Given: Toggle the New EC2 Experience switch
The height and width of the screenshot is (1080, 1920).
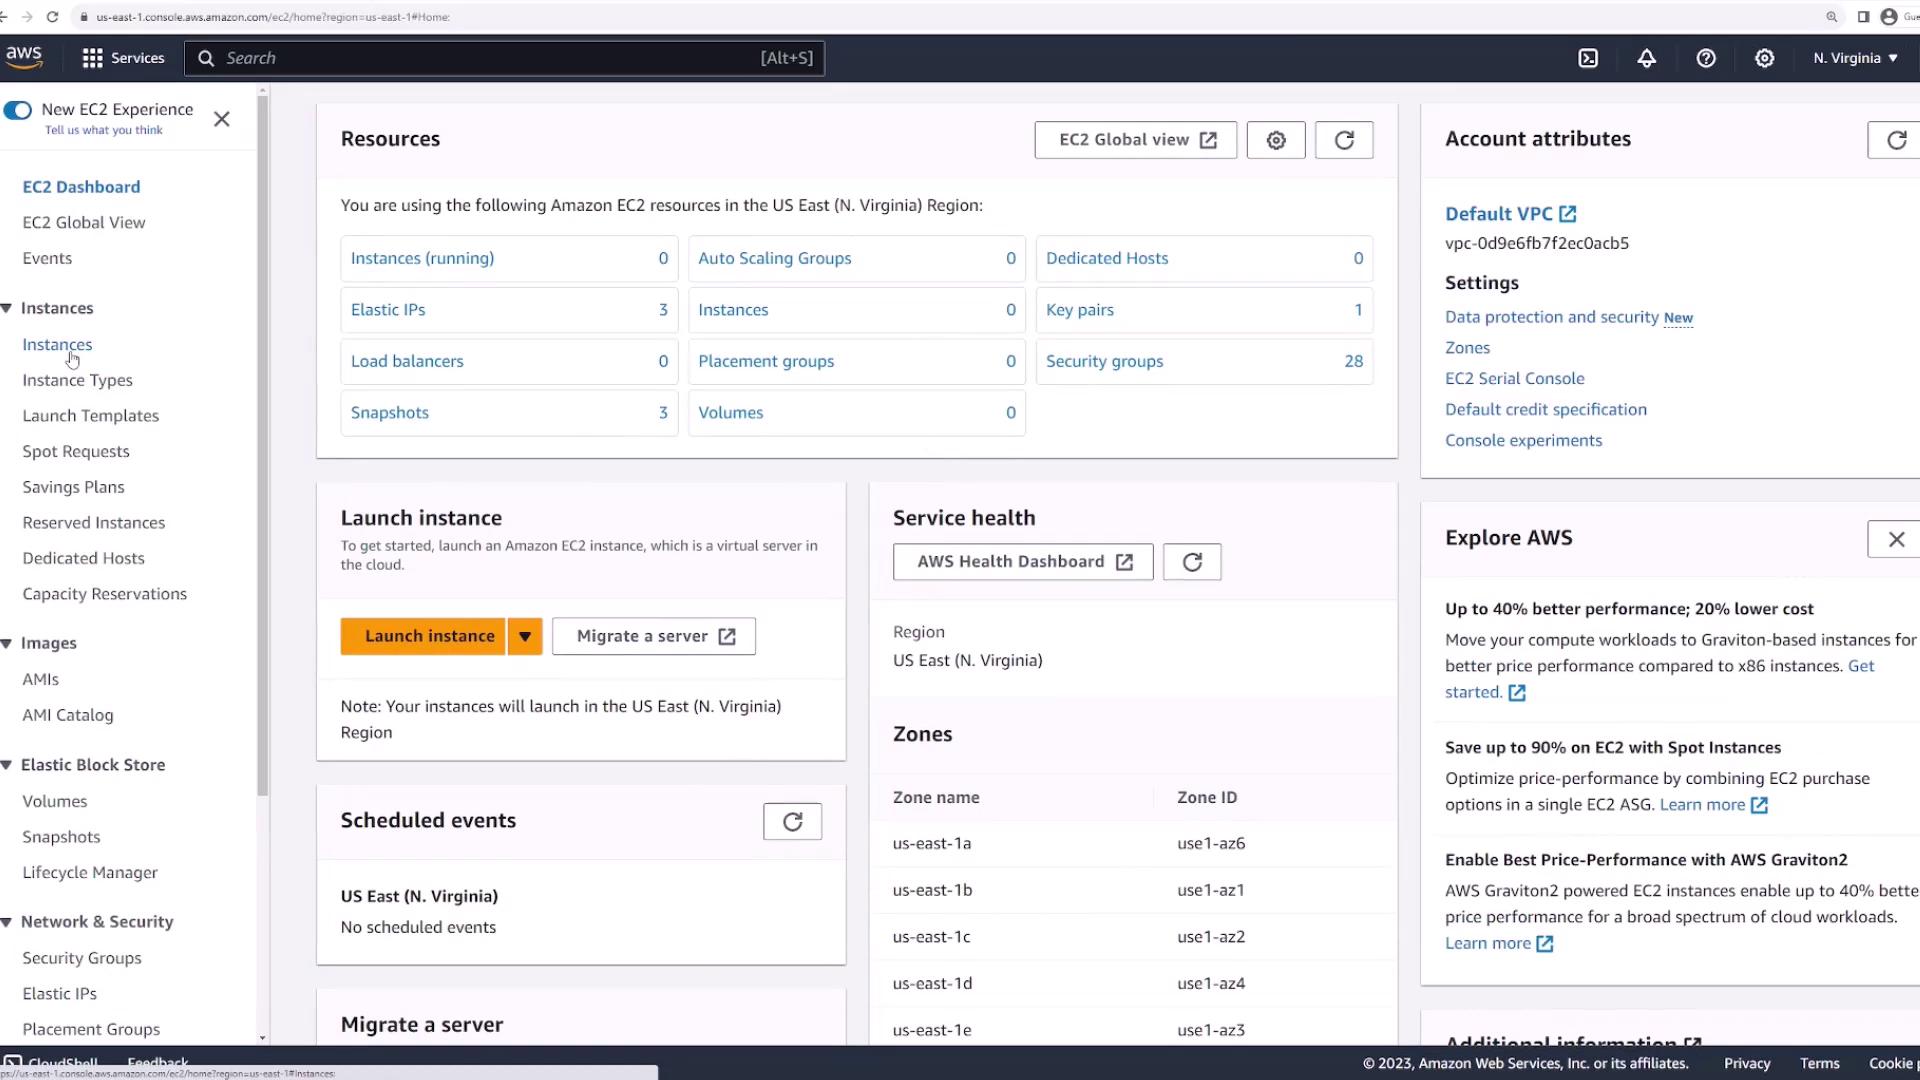Looking at the screenshot, I should point(18,110).
